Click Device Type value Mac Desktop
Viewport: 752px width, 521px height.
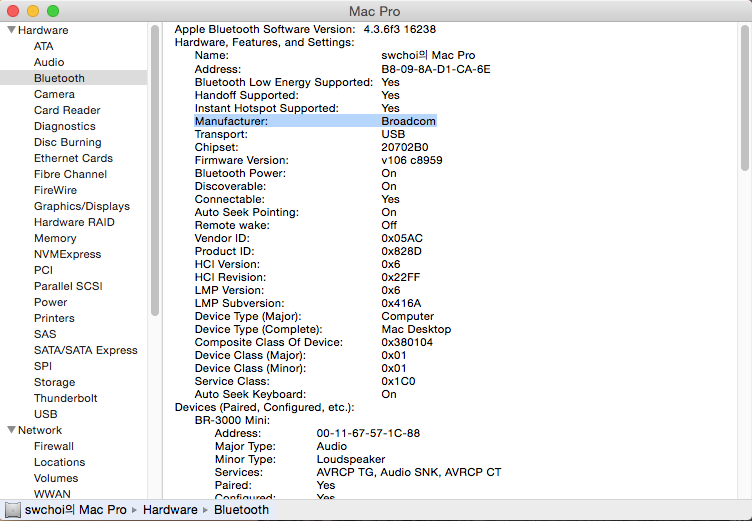416,329
